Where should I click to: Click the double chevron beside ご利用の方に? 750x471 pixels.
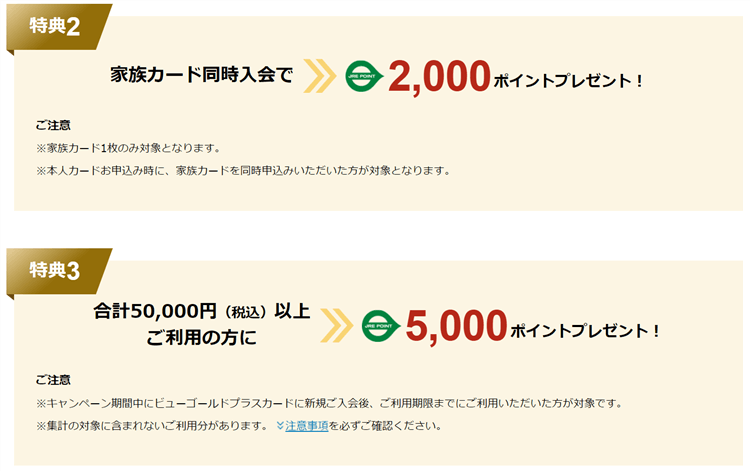(x=338, y=326)
